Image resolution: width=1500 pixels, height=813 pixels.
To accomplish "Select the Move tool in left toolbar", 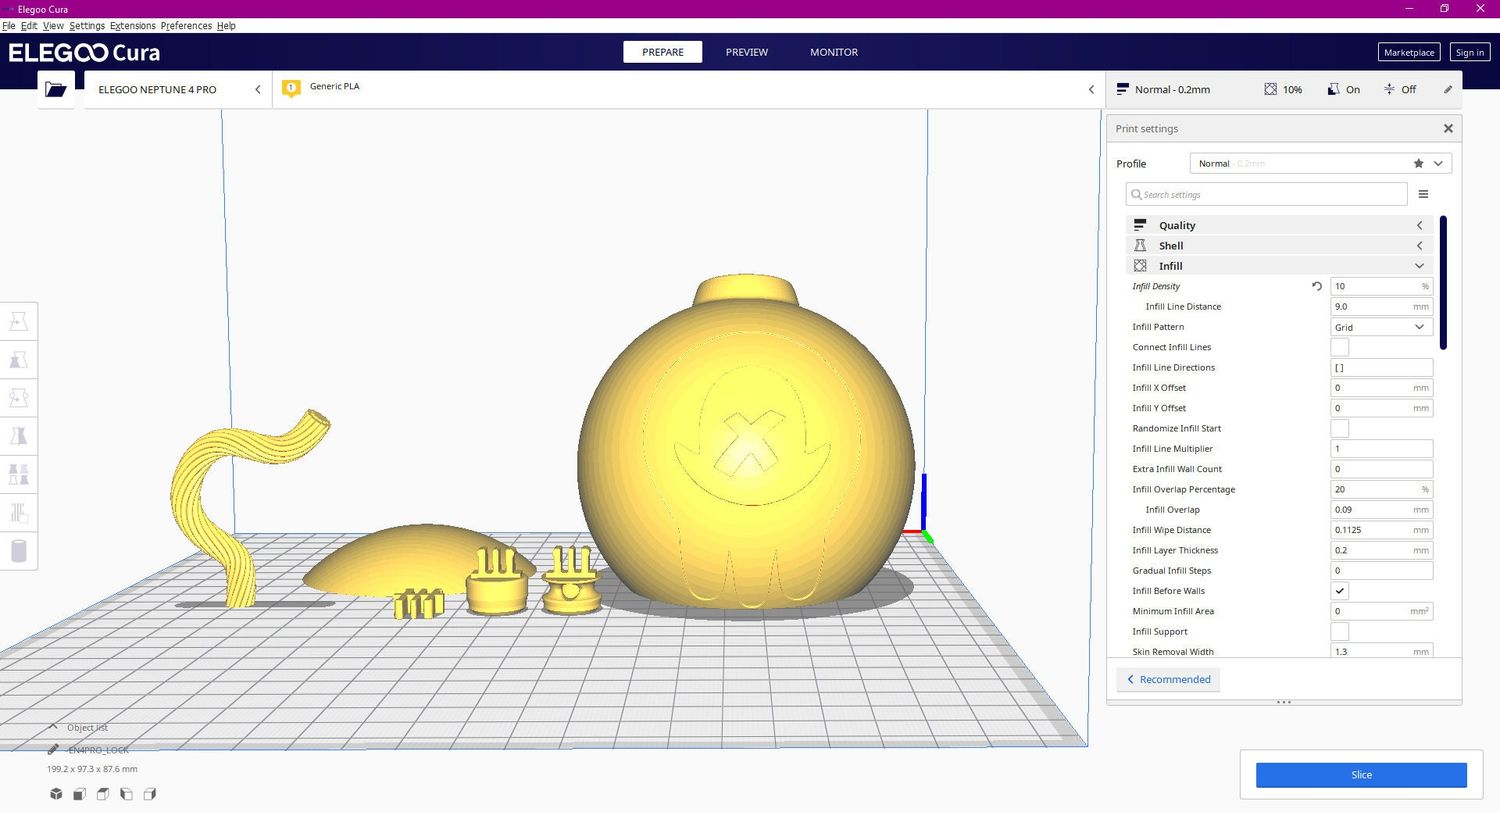I will pos(19,321).
